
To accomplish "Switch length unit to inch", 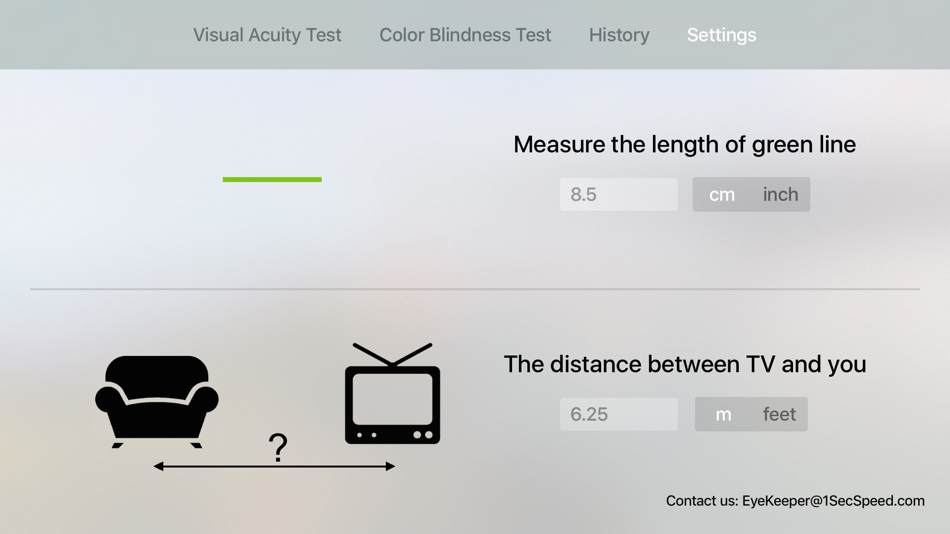I will 780,195.
